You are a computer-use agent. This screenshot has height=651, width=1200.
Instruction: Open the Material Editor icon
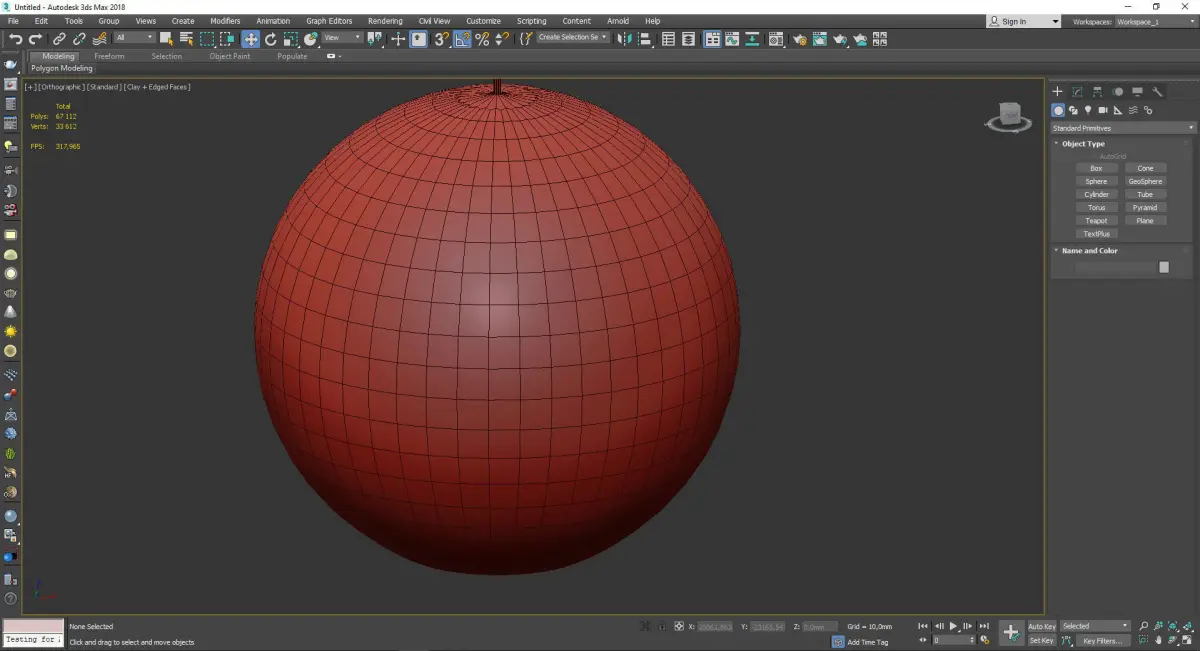775,39
